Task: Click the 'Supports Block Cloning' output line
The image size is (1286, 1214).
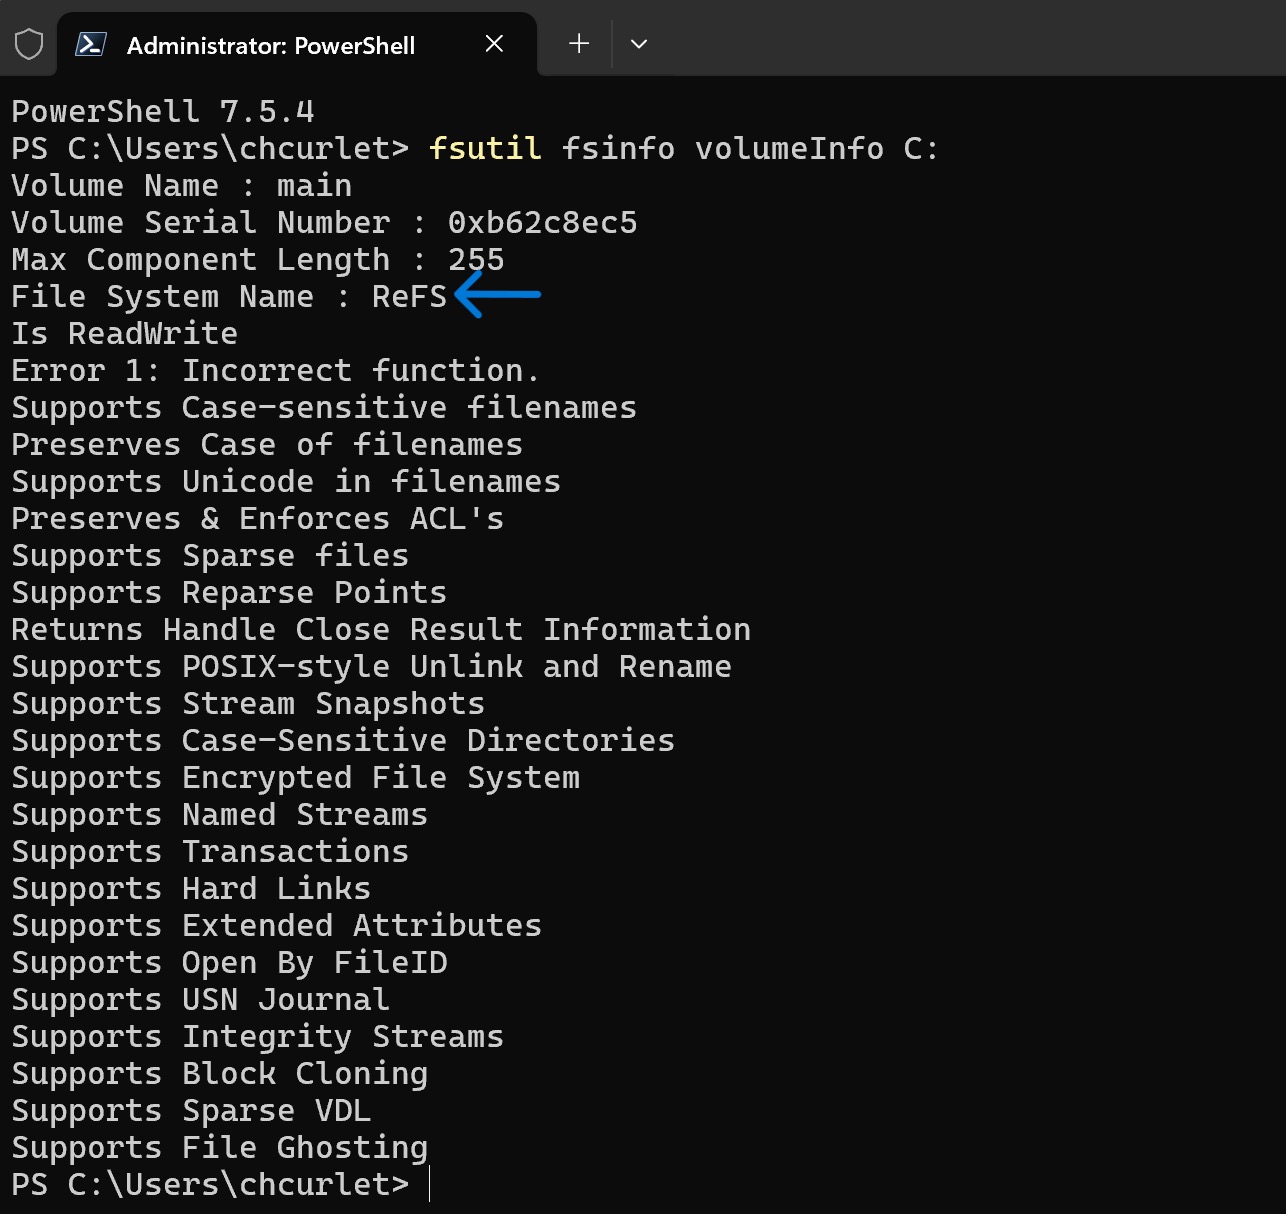Action: click(220, 1074)
